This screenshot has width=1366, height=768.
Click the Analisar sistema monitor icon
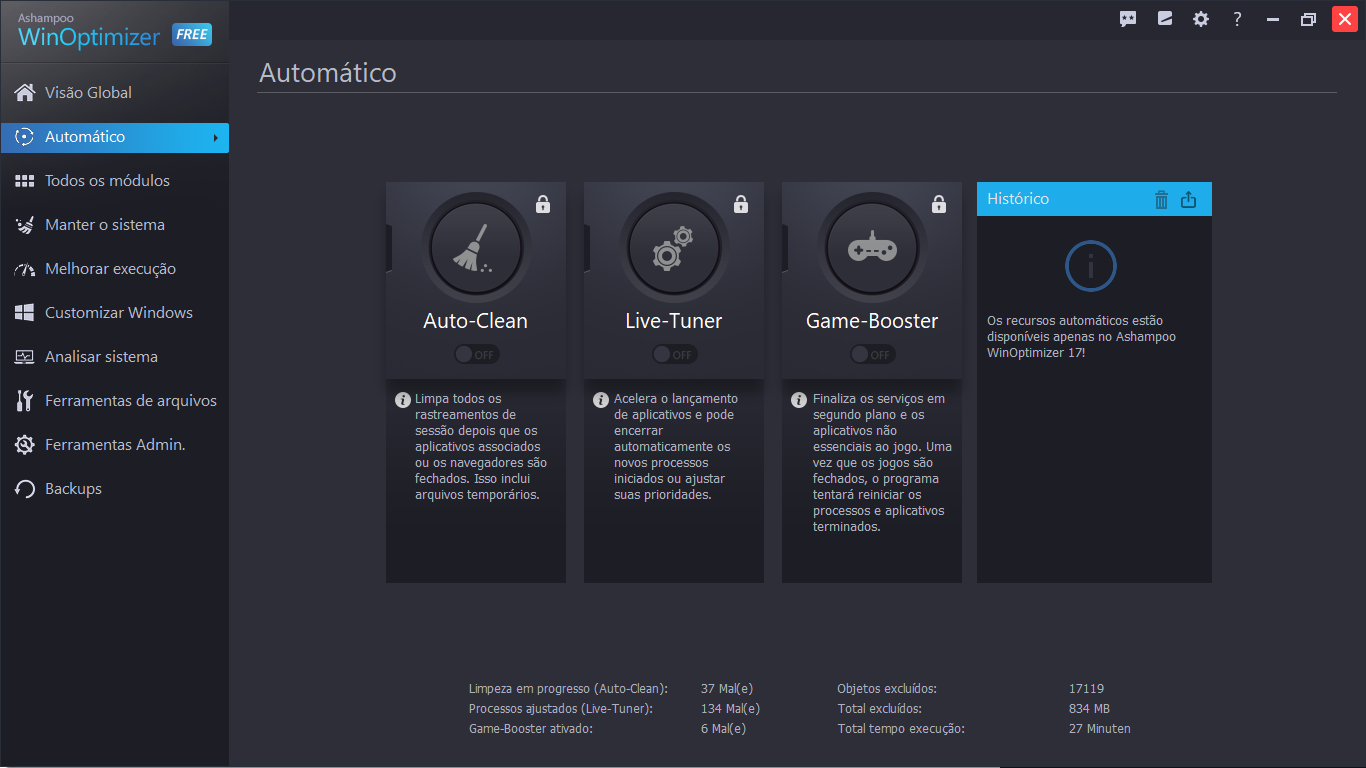coord(25,357)
